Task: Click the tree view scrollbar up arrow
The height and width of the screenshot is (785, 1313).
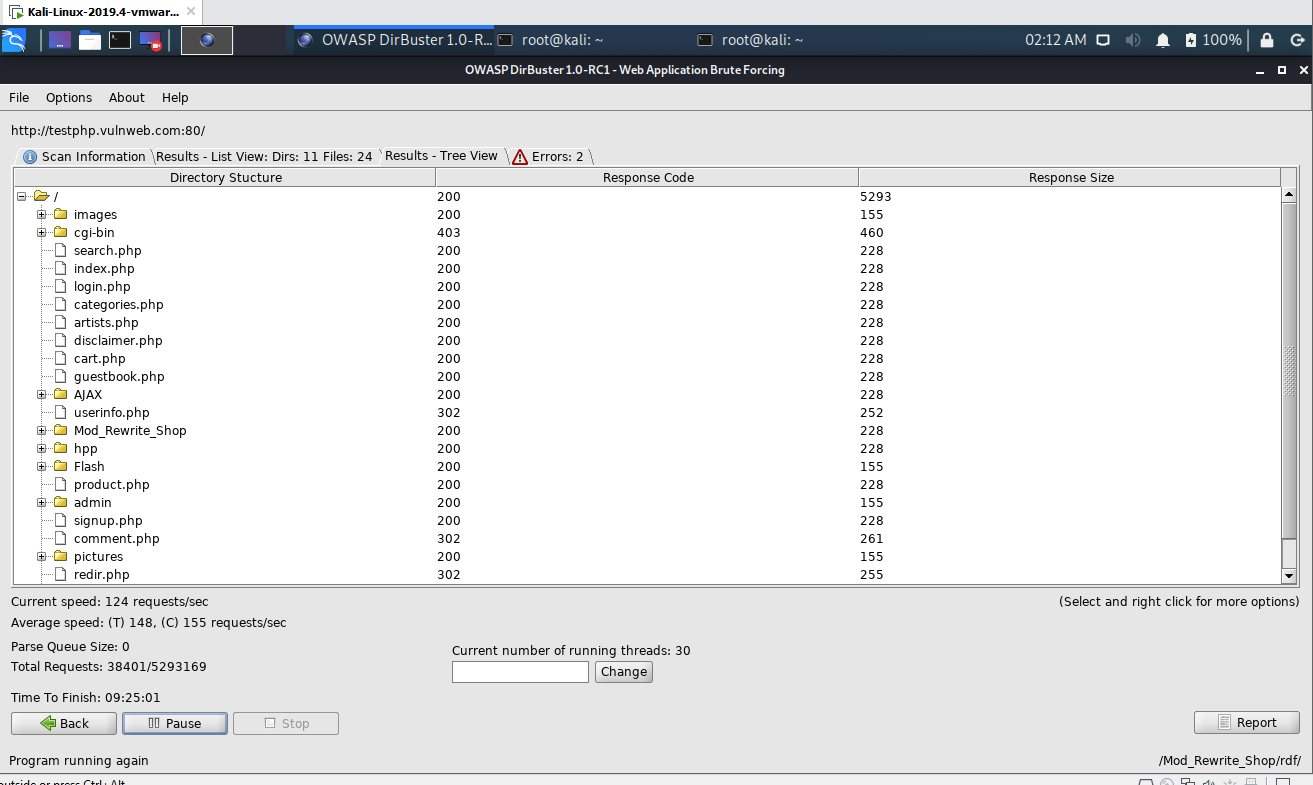Action: coord(1289,195)
